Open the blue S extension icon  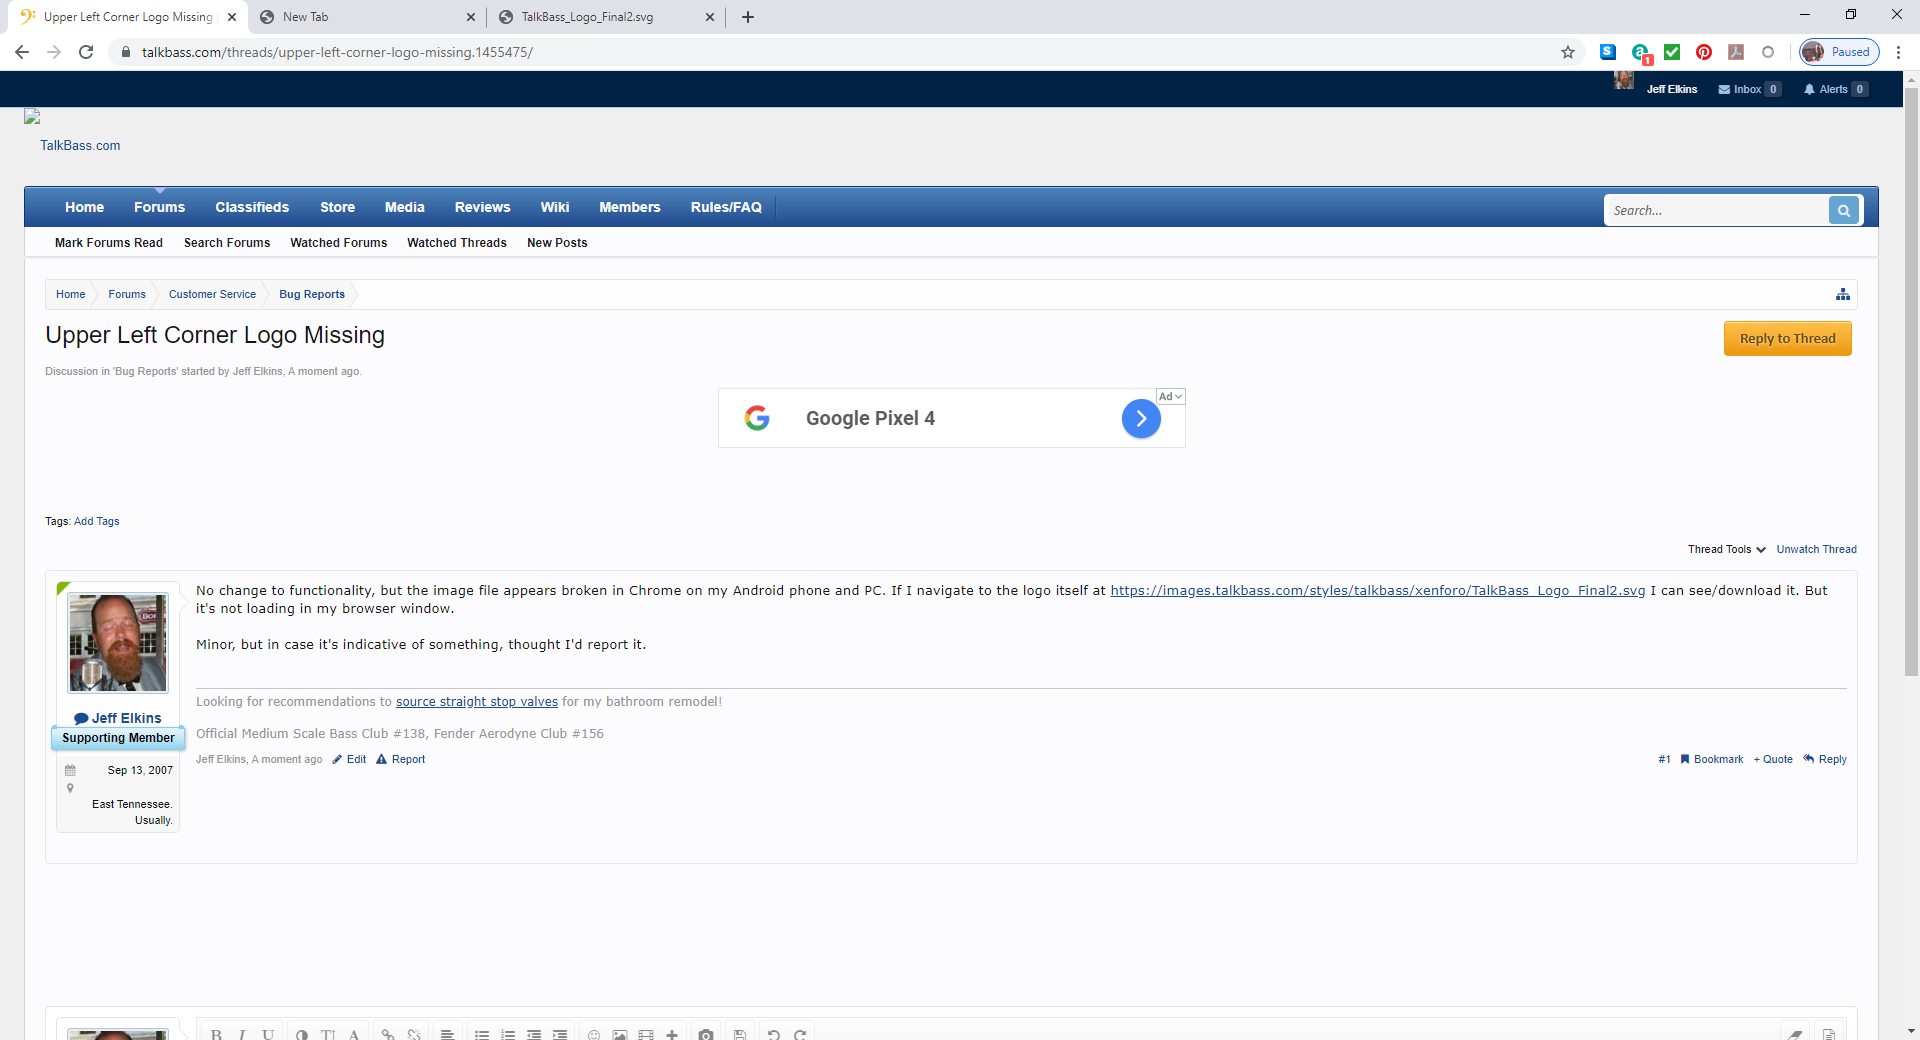[x=1608, y=52]
